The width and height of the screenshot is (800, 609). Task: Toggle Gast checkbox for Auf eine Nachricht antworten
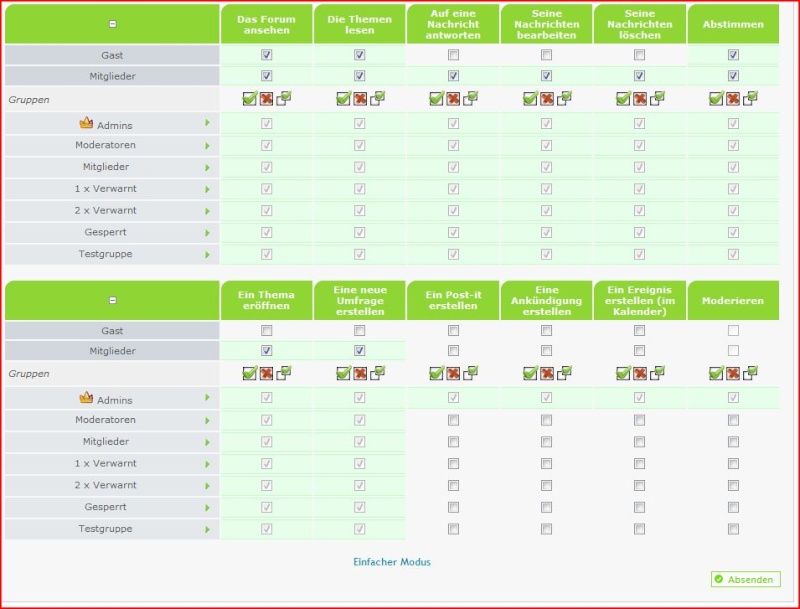453,55
